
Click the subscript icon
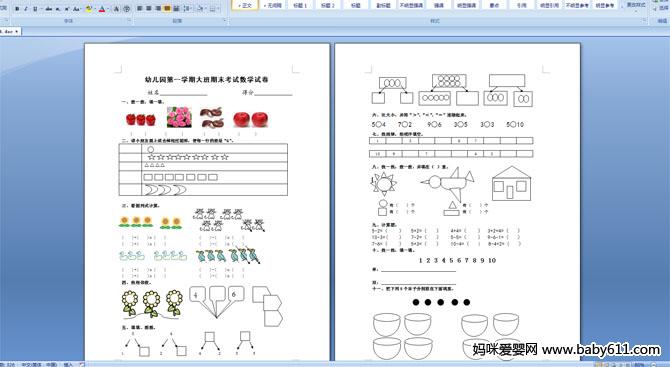coord(58,9)
